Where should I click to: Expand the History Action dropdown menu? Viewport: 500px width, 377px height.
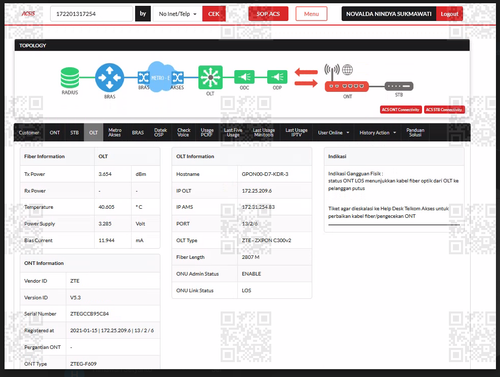click(x=378, y=133)
